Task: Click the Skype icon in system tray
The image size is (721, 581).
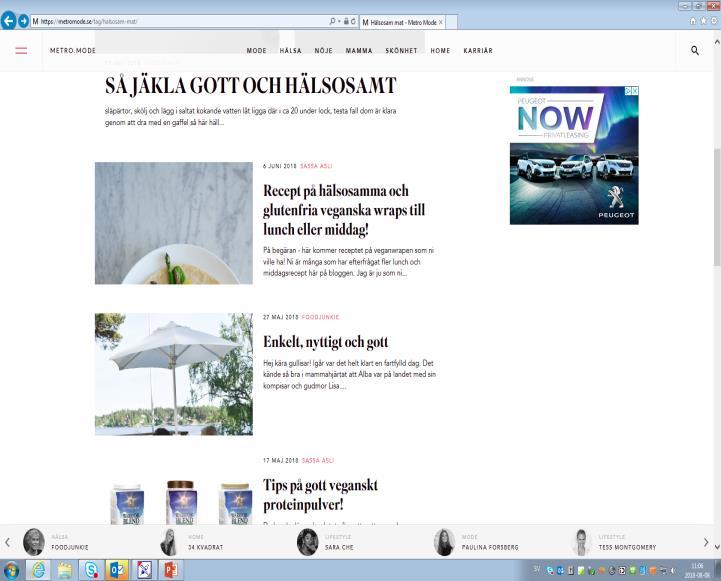Action: (x=550, y=570)
